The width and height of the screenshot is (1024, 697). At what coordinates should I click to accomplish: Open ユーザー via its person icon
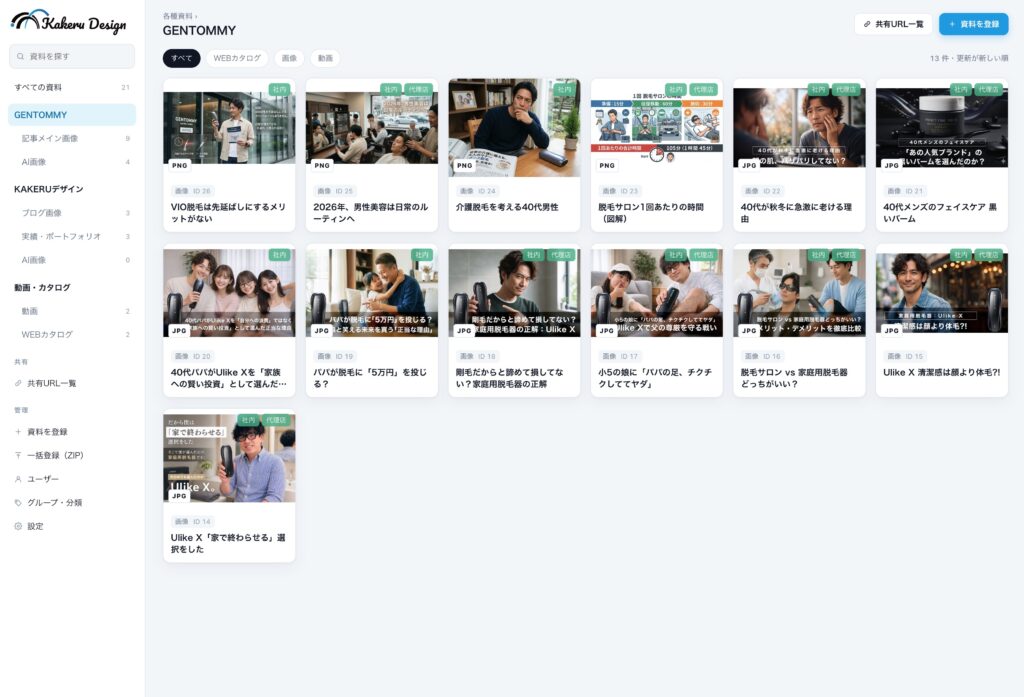pyautogui.click(x=18, y=479)
